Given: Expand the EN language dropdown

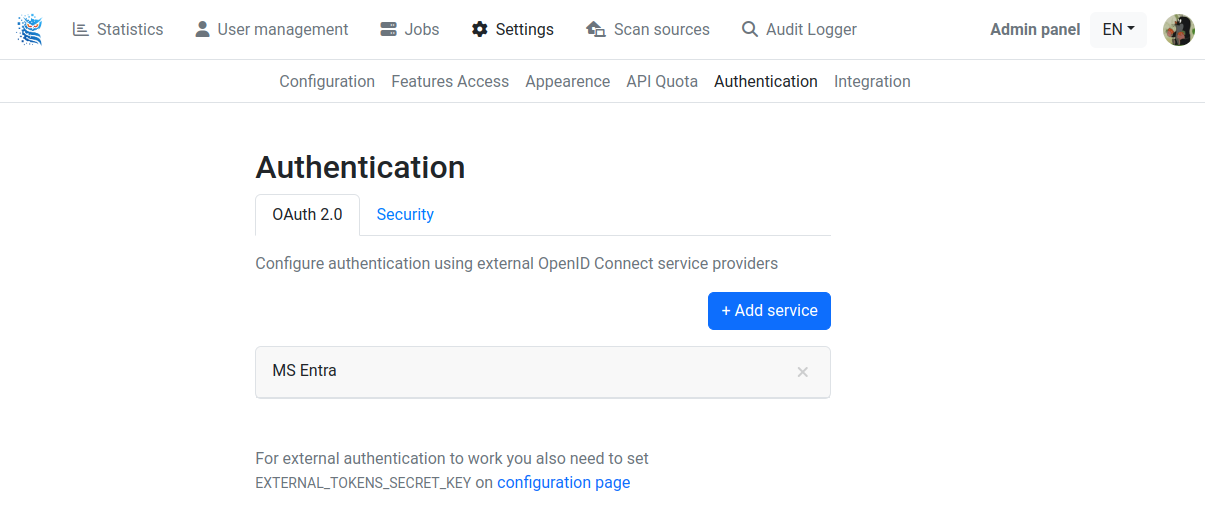Looking at the screenshot, I should click(x=1118, y=30).
